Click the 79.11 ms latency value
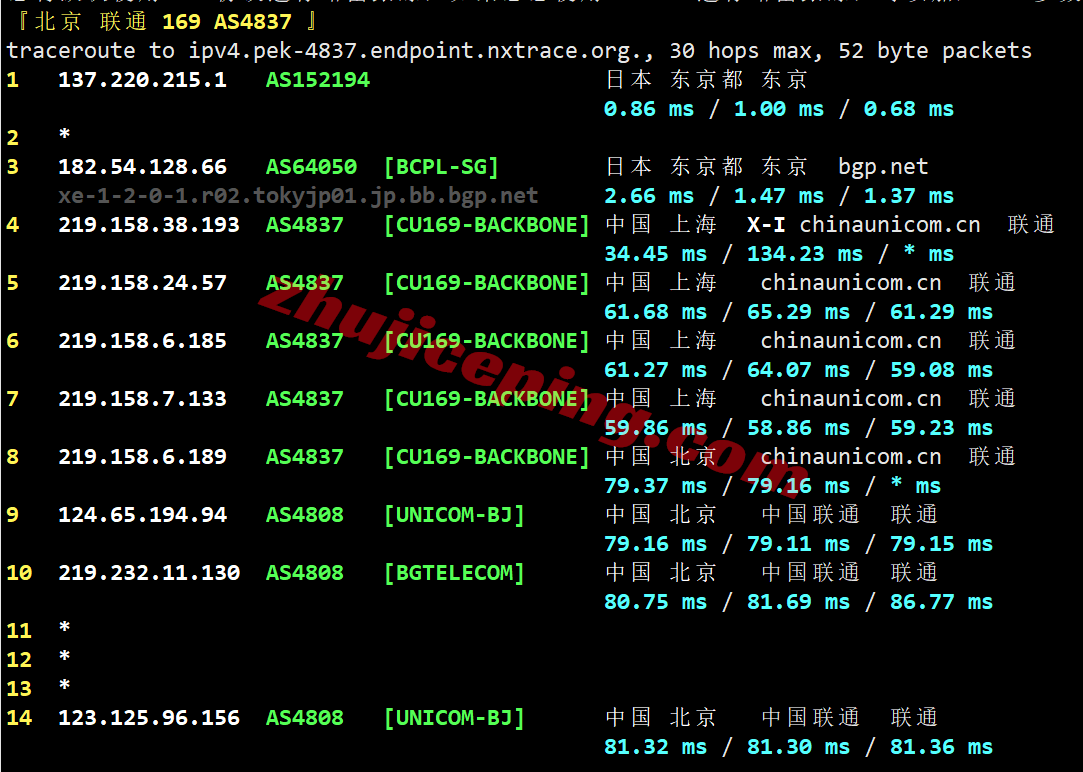The width and height of the screenshot is (1083, 772). [x=798, y=544]
